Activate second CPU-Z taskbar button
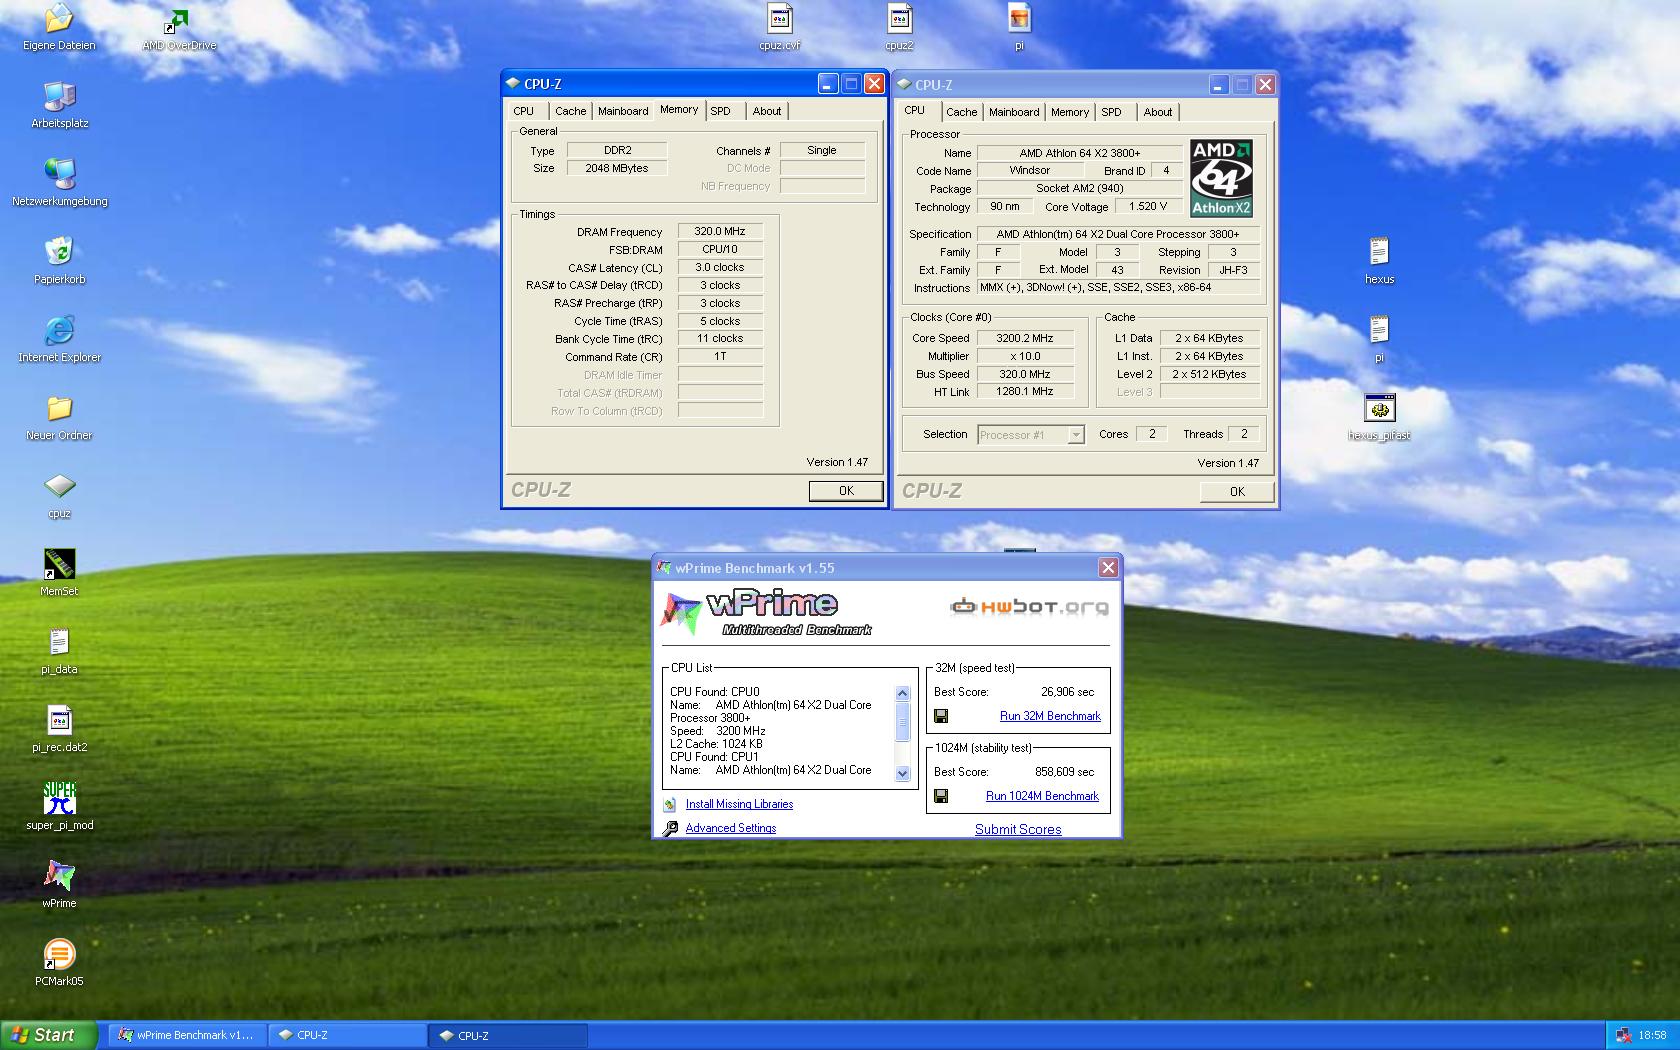Screen dimensions: 1680x1050 click(x=507, y=1035)
